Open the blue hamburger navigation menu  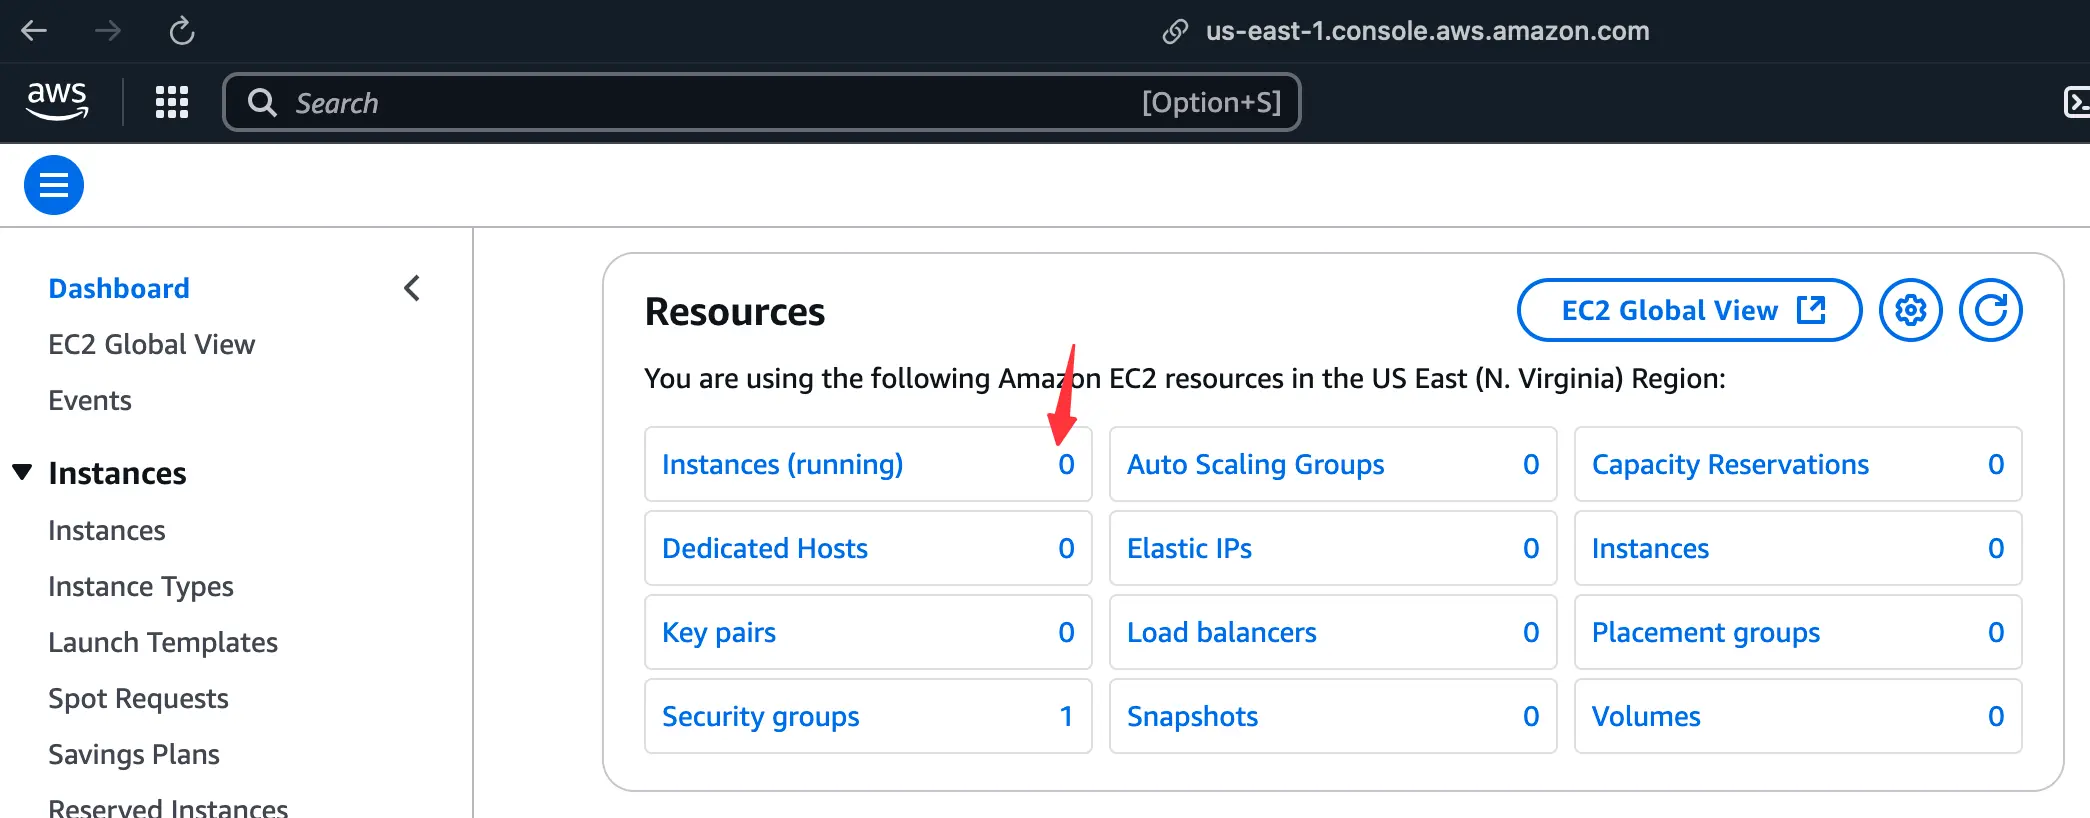[x=54, y=185]
